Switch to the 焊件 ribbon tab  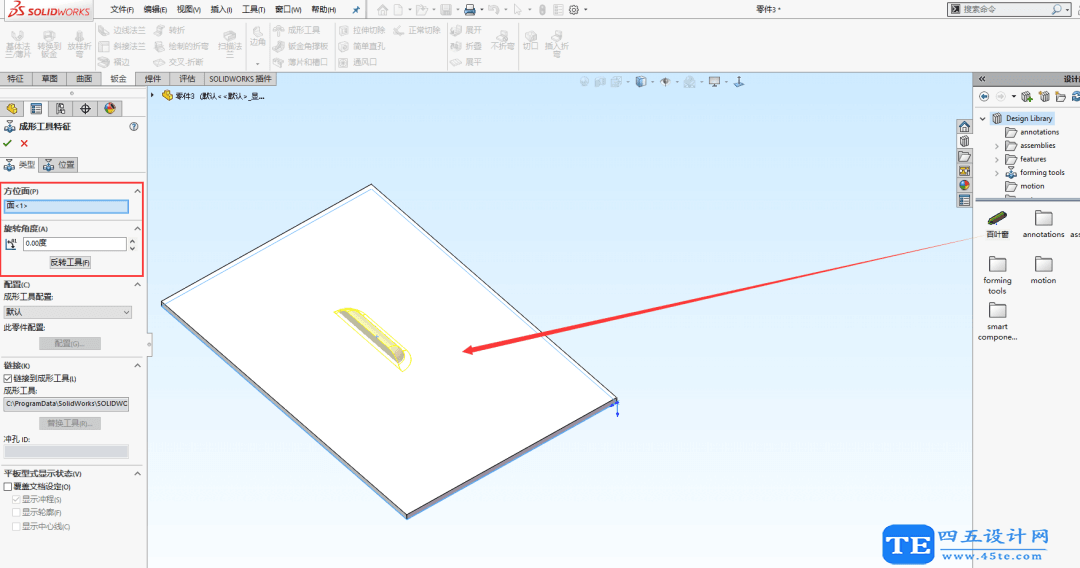(x=153, y=79)
